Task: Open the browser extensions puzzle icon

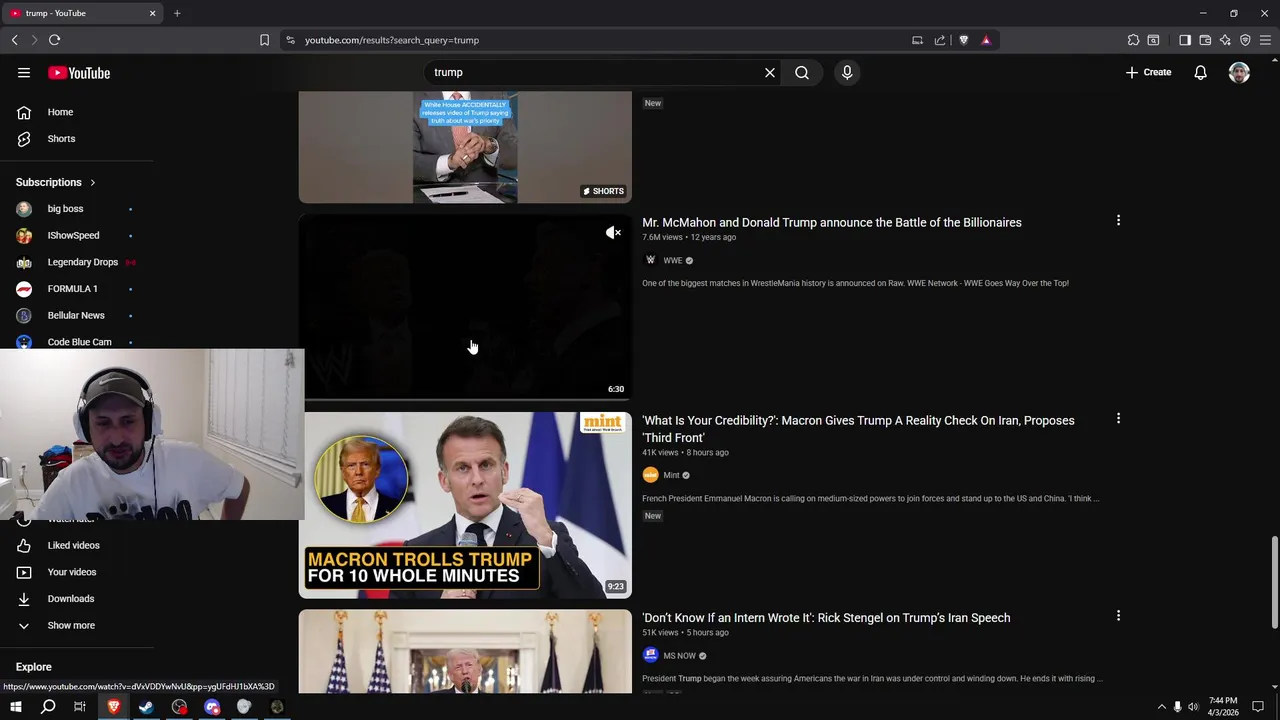Action: click(x=1133, y=40)
